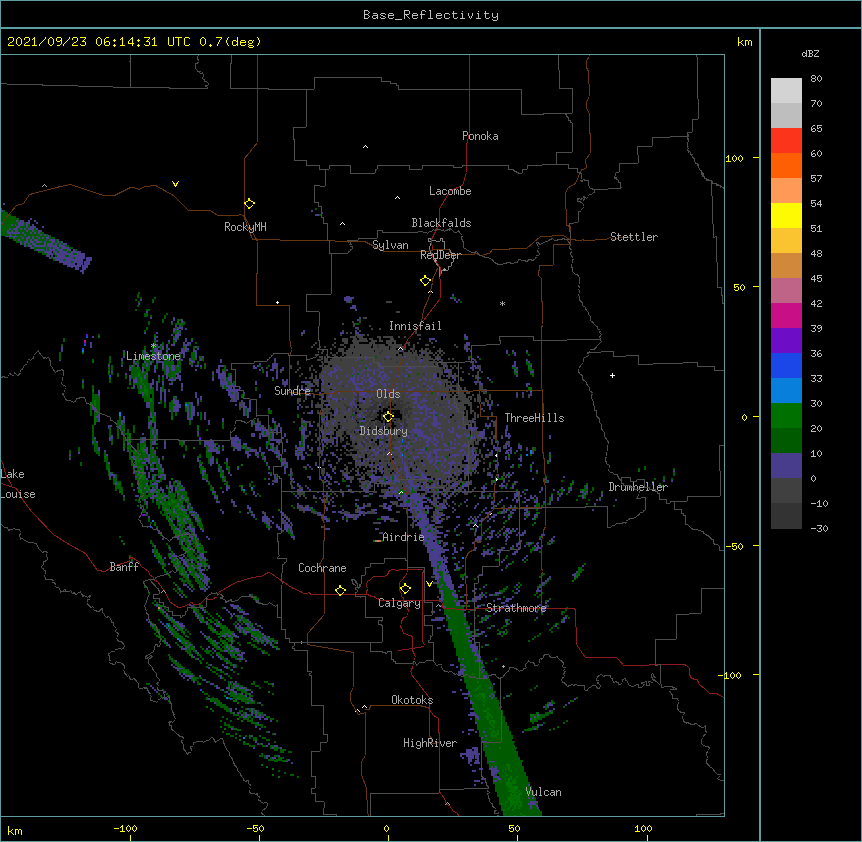The height and width of the screenshot is (842, 862).
Task: Click the Strathmore label
Action: click(516, 608)
